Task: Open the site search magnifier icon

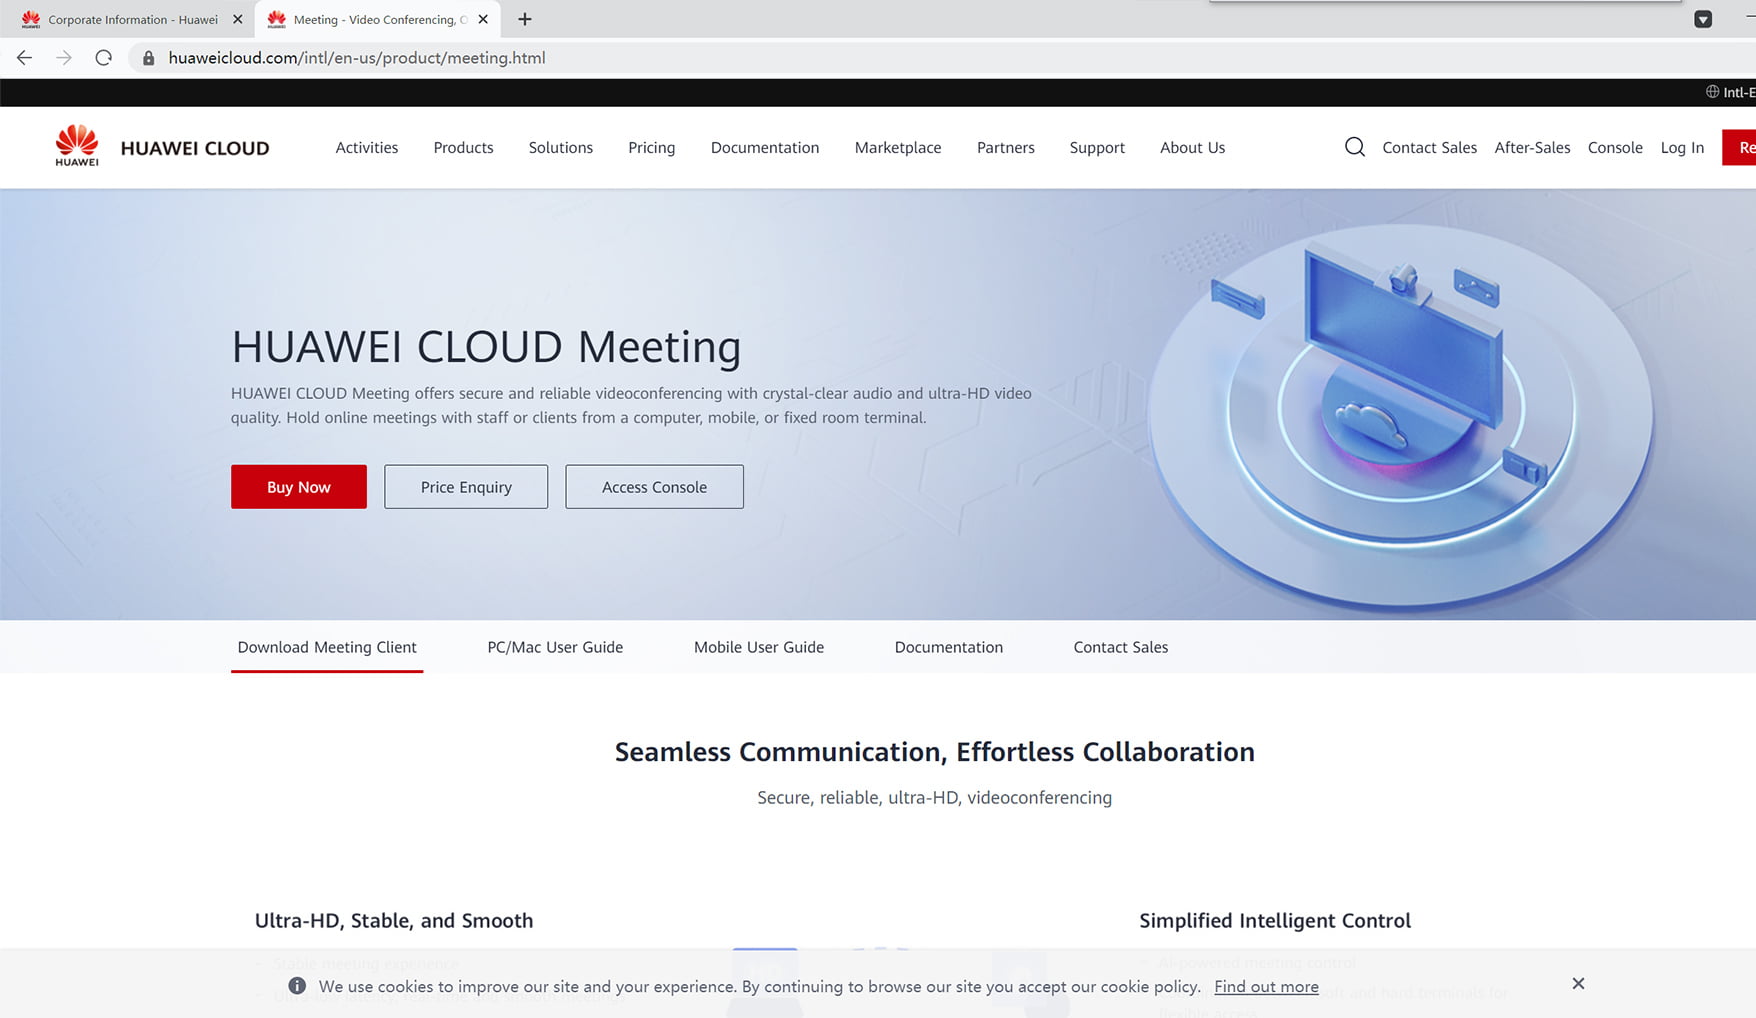Action: pyautogui.click(x=1355, y=147)
